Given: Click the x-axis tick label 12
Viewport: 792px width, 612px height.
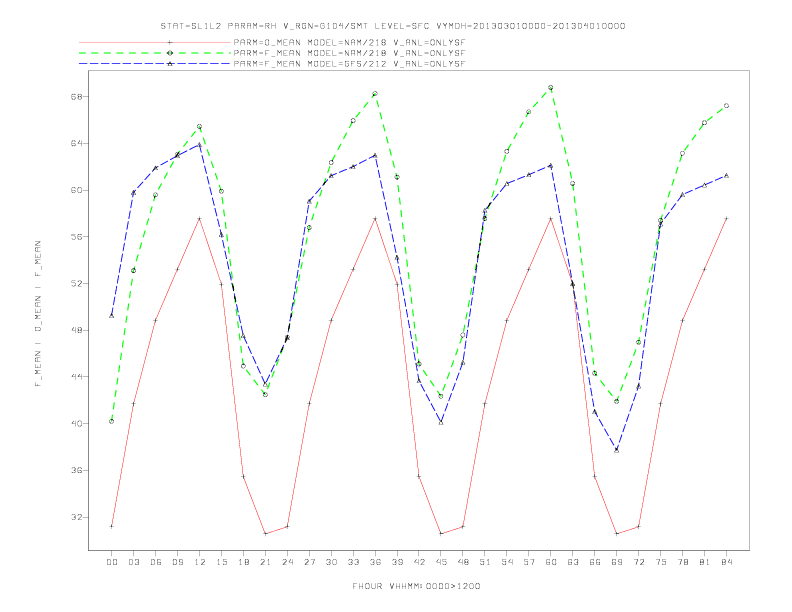Looking at the screenshot, I should (x=200, y=562).
